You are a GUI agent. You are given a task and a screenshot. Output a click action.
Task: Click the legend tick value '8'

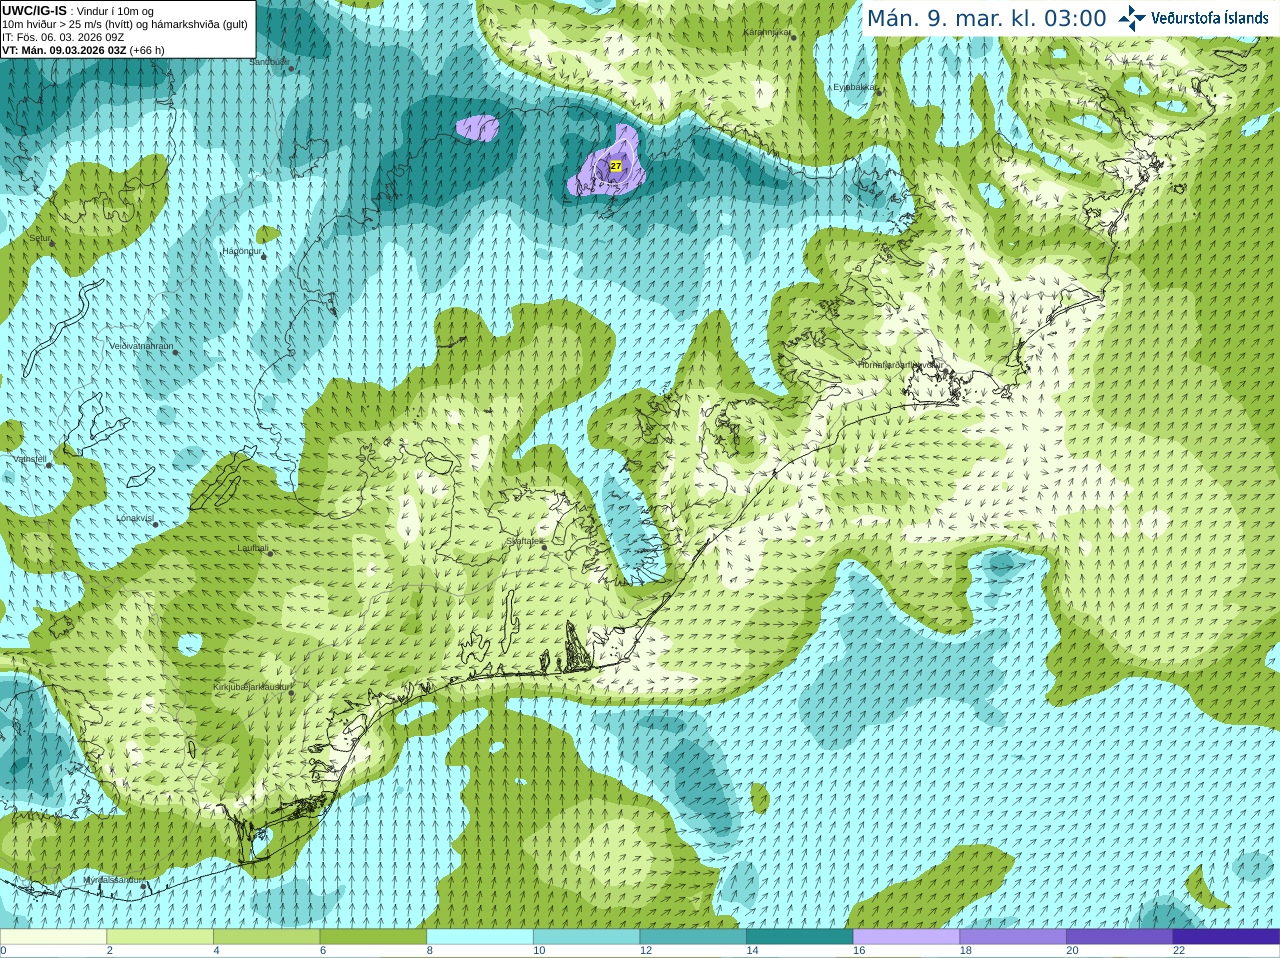430,951
